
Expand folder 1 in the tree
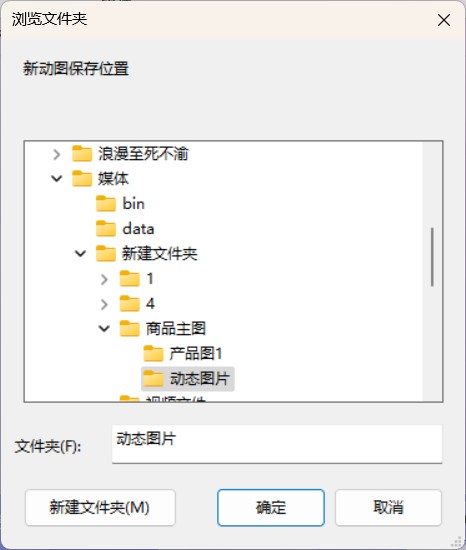tap(104, 279)
